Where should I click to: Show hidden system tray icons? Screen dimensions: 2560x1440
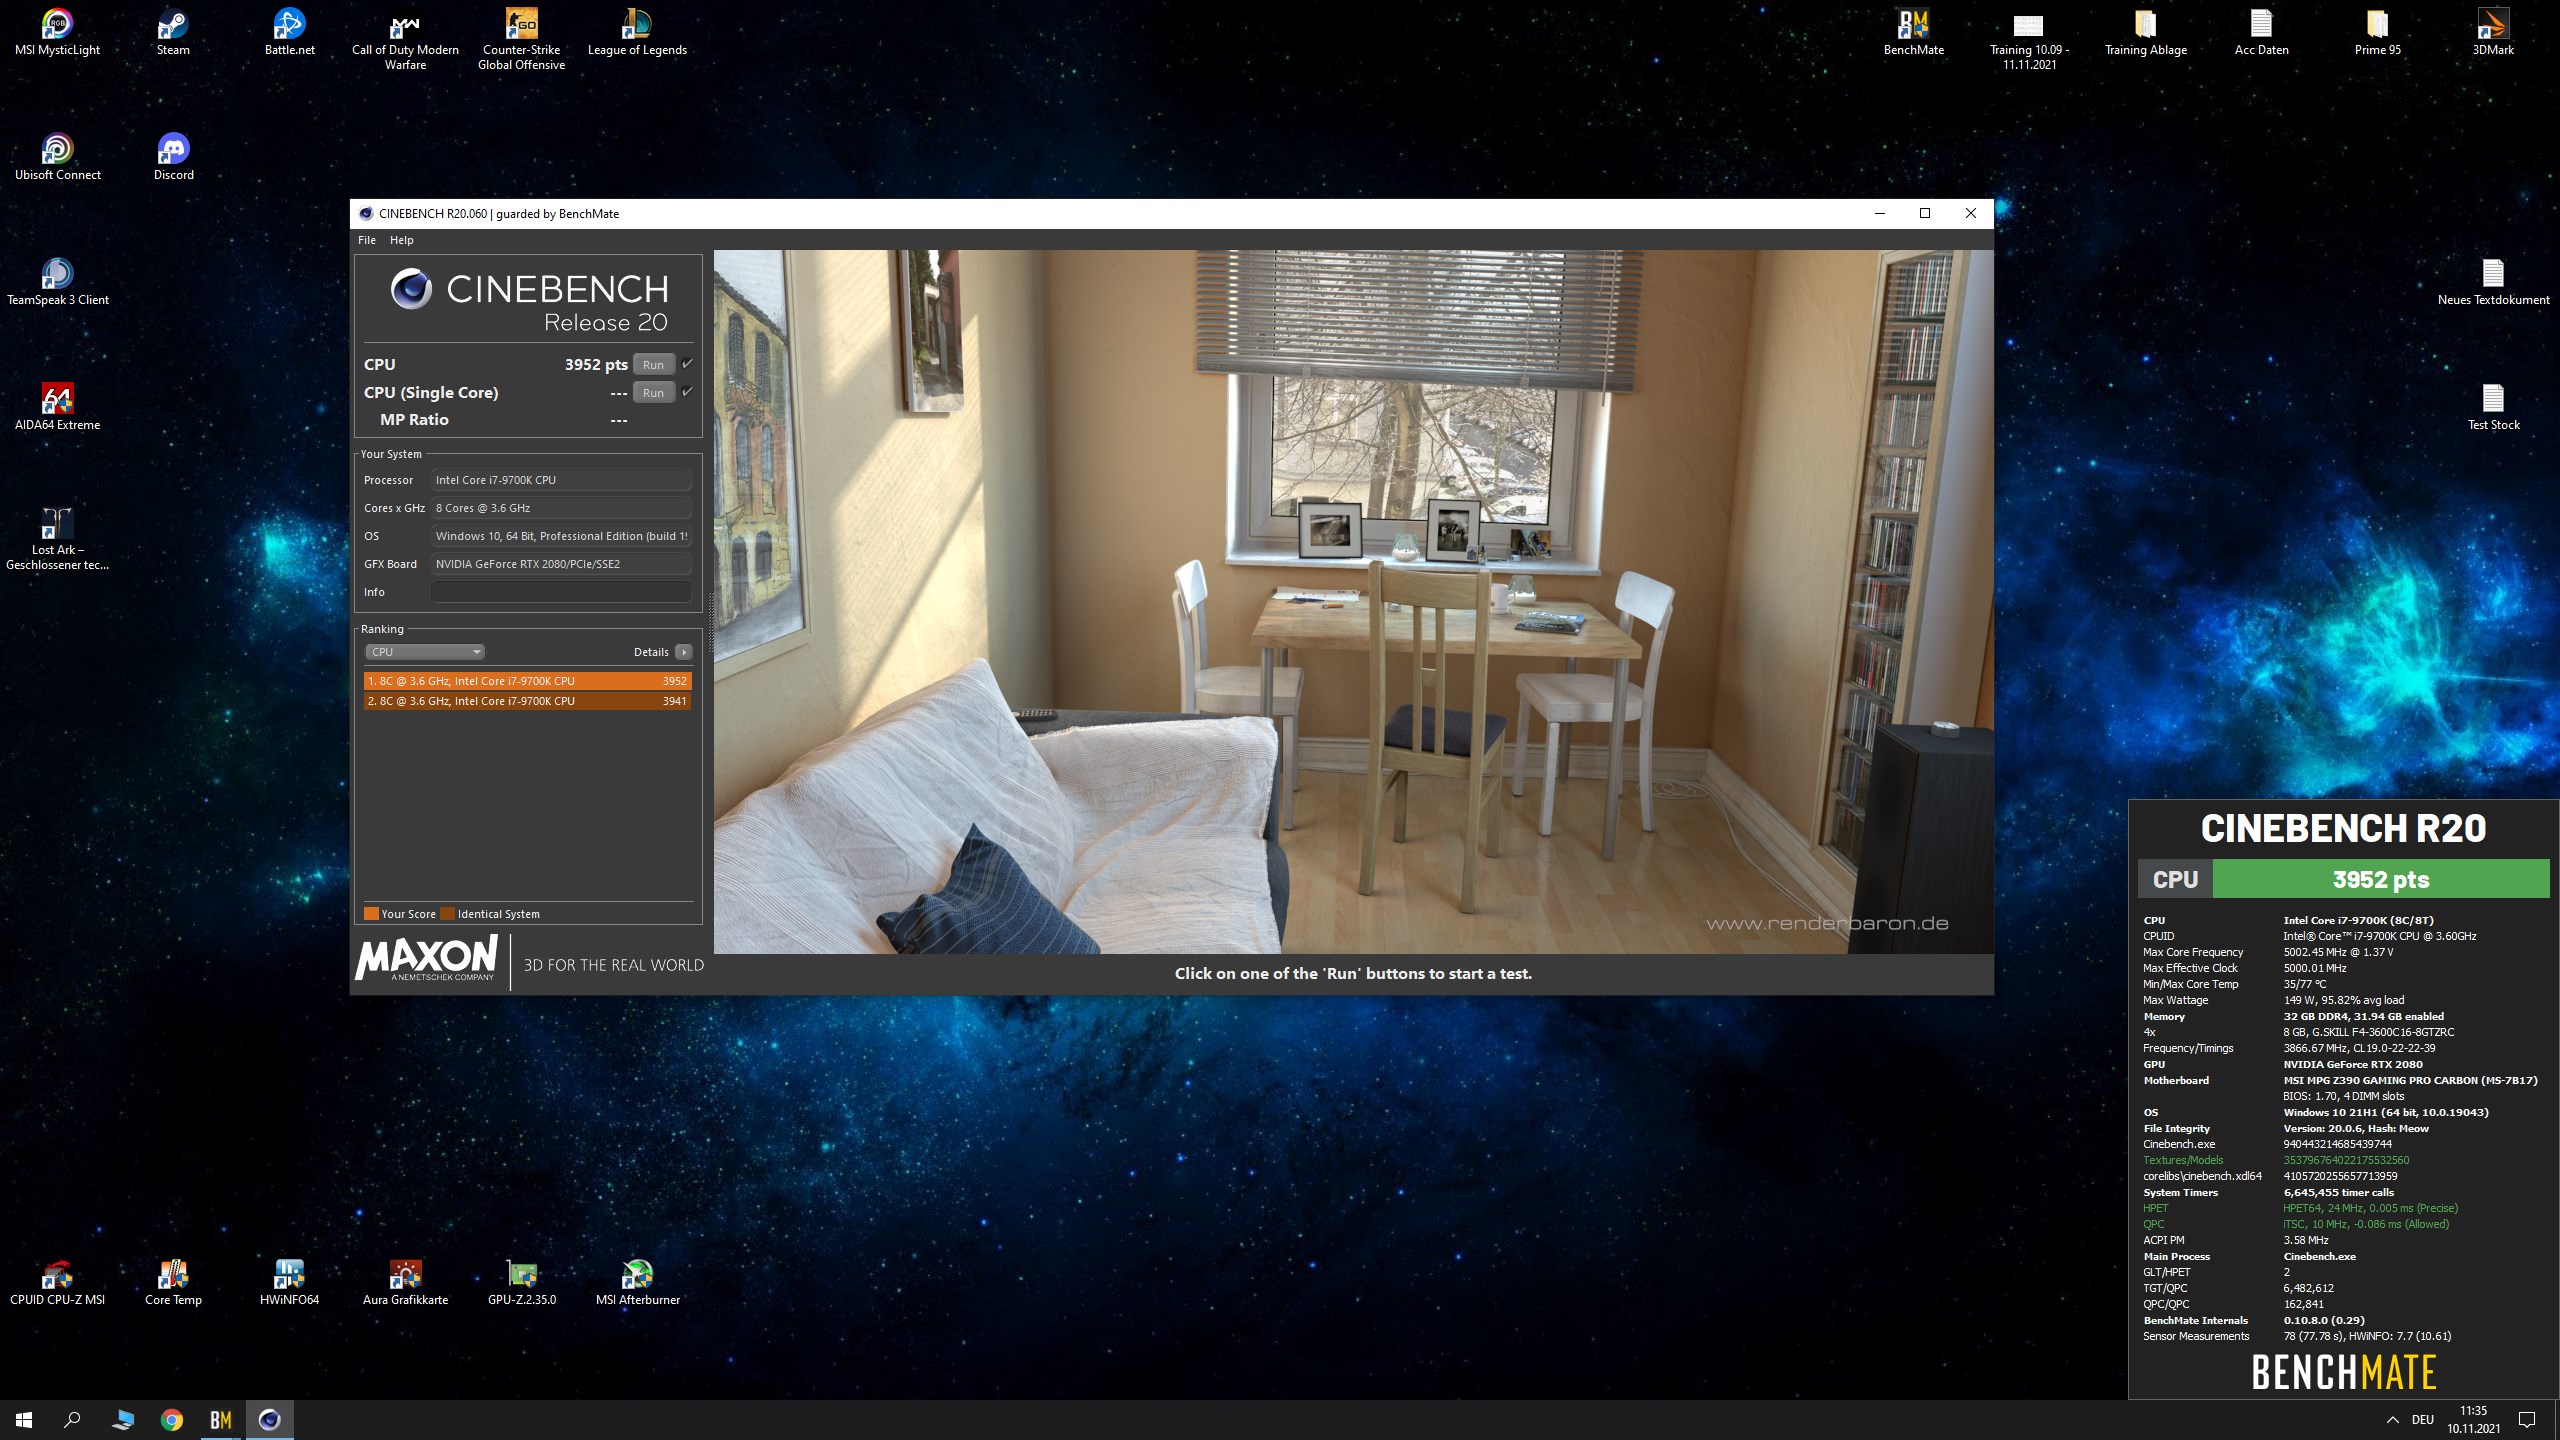coord(2392,1420)
